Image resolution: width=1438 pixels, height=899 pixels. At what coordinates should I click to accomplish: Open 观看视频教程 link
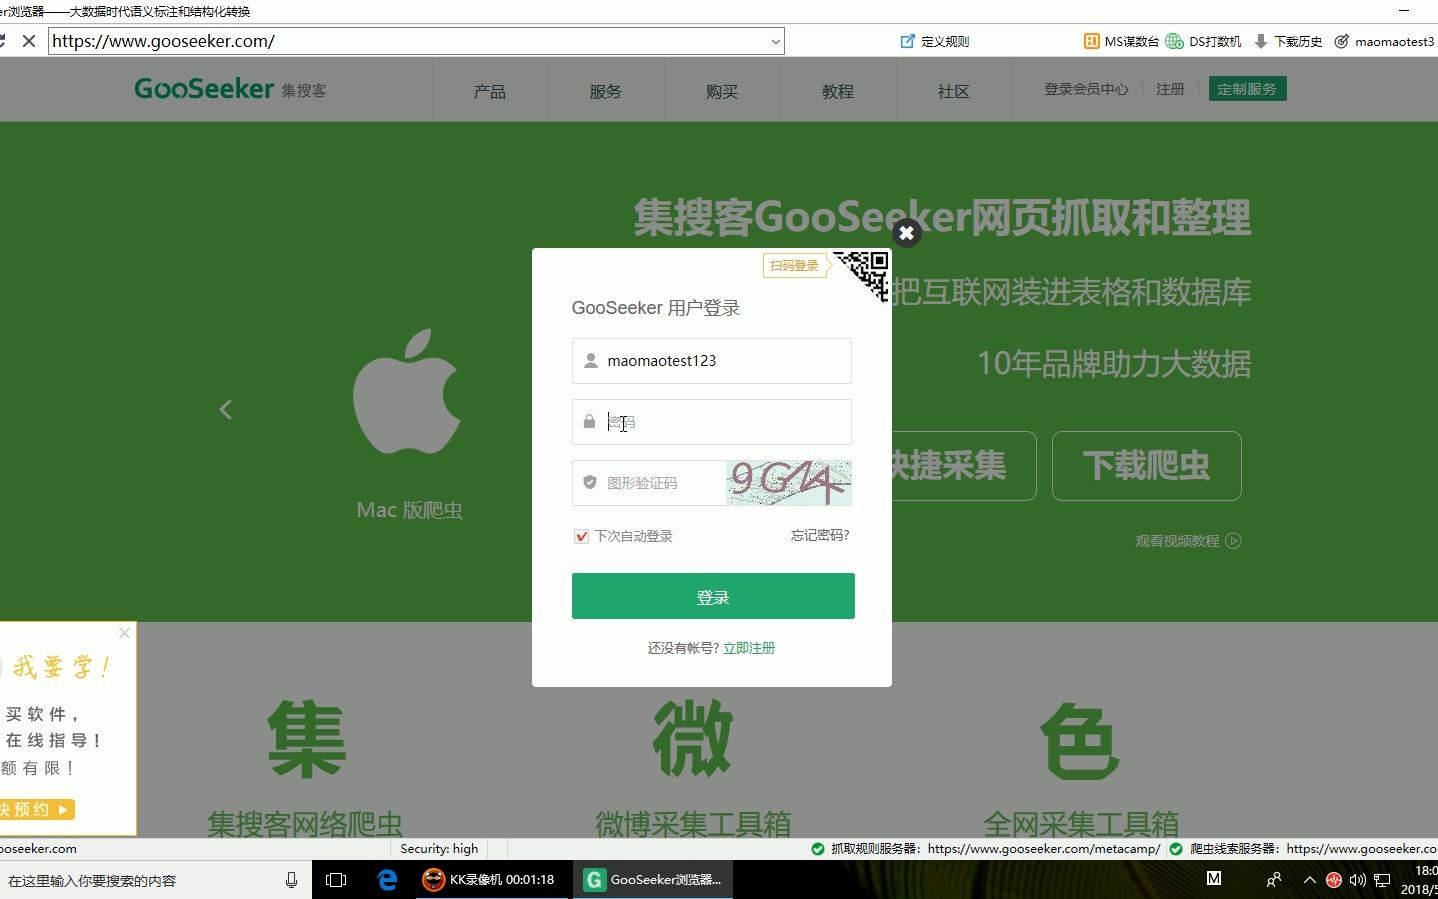(1188, 541)
